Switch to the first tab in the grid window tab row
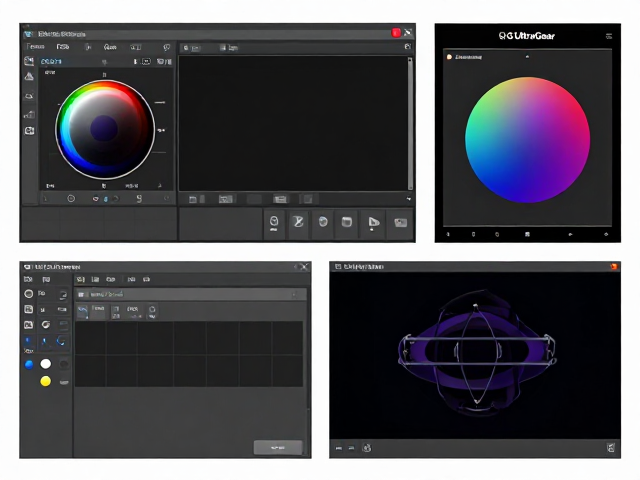This screenshot has width=640, height=480. click(x=81, y=280)
